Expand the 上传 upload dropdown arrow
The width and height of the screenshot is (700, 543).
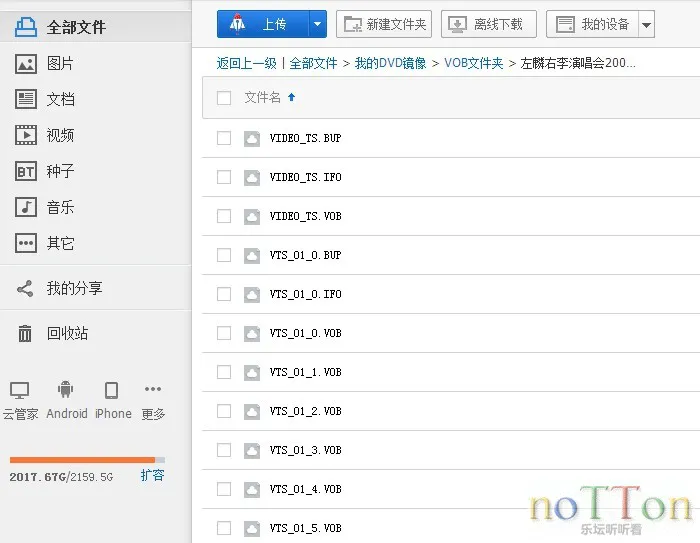(x=318, y=24)
